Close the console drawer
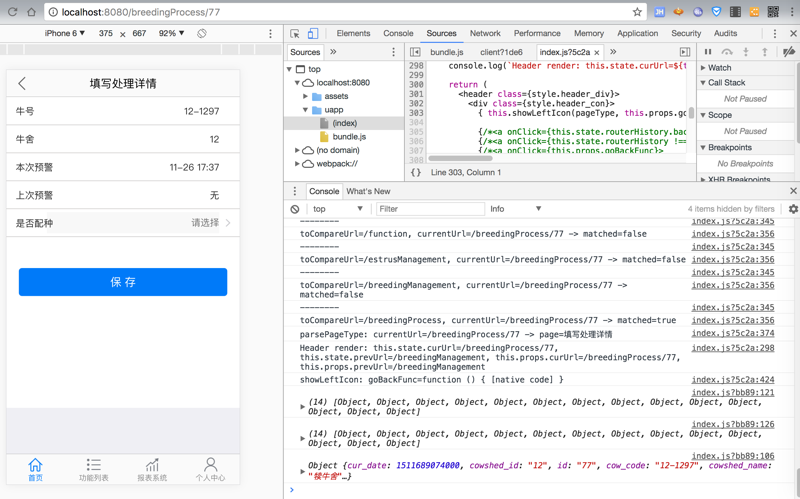The image size is (800, 499). pos(793,191)
